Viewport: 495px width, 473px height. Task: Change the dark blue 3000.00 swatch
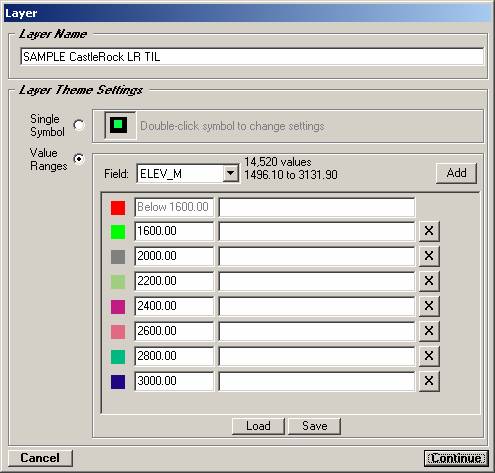click(118, 382)
